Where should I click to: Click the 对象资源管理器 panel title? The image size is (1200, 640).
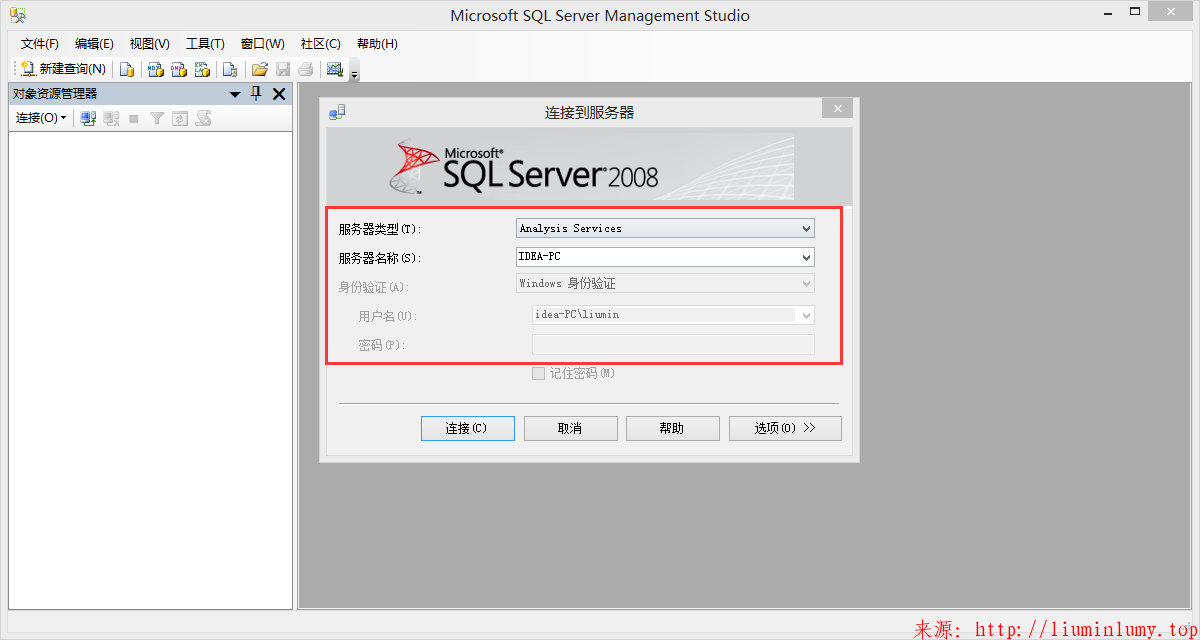click(x=55, y=94)
